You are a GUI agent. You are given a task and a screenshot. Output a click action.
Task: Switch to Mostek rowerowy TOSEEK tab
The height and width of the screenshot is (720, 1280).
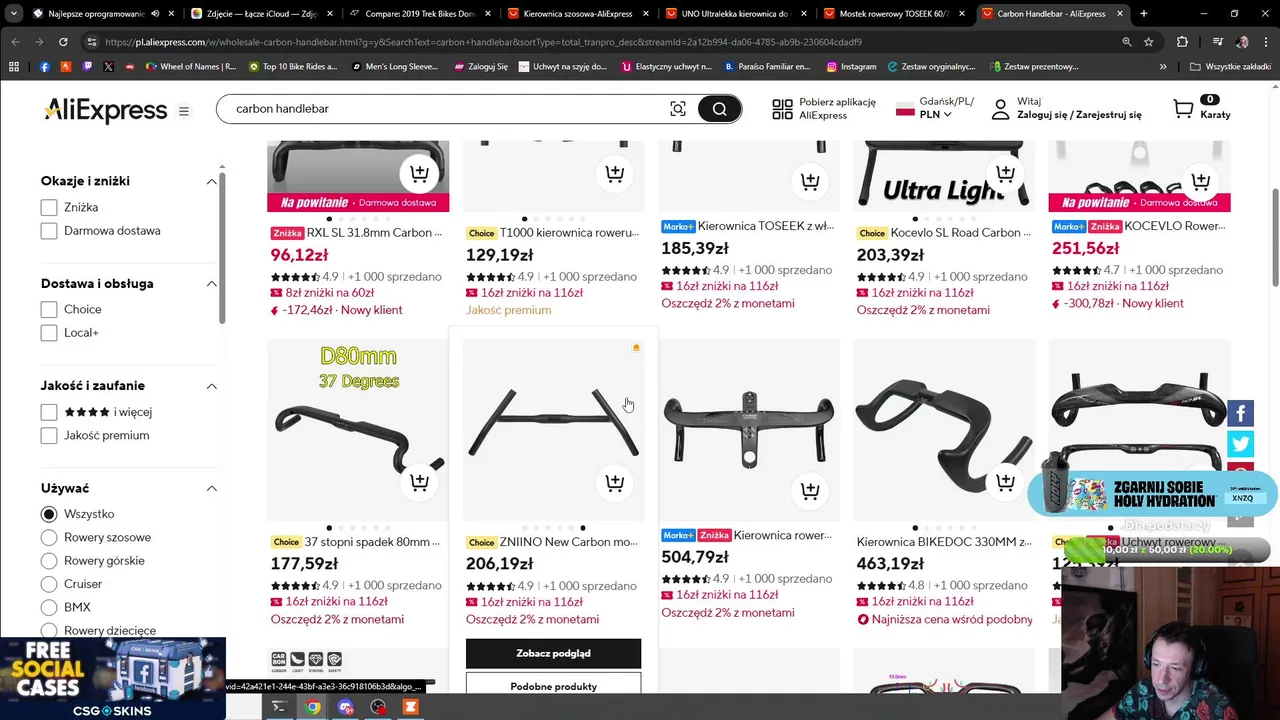click(895, 14)
